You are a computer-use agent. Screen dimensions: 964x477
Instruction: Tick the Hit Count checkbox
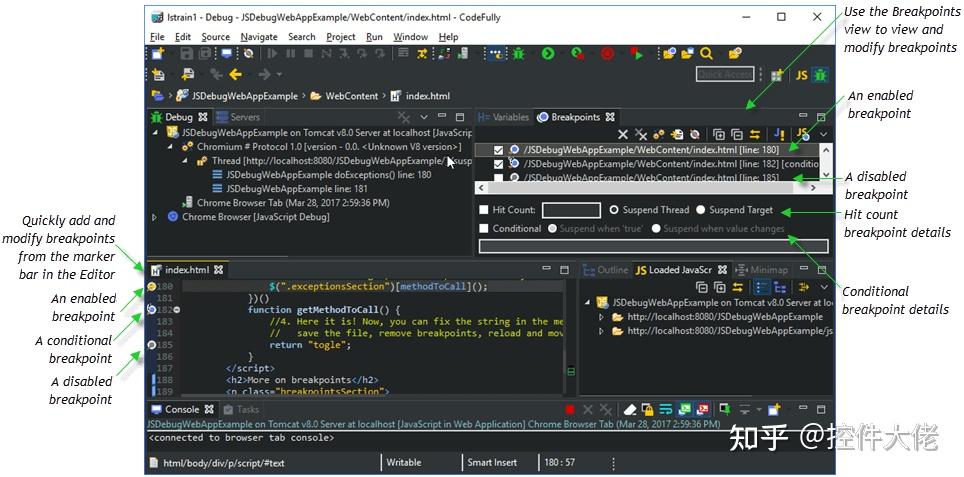[x=484, y=210]
